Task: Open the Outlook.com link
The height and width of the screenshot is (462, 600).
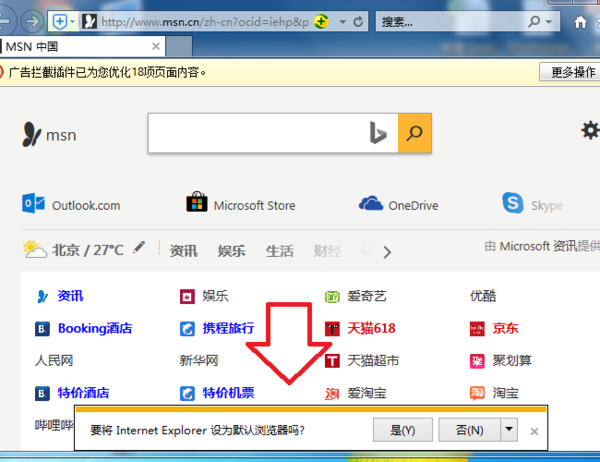Action: [71, 204]
